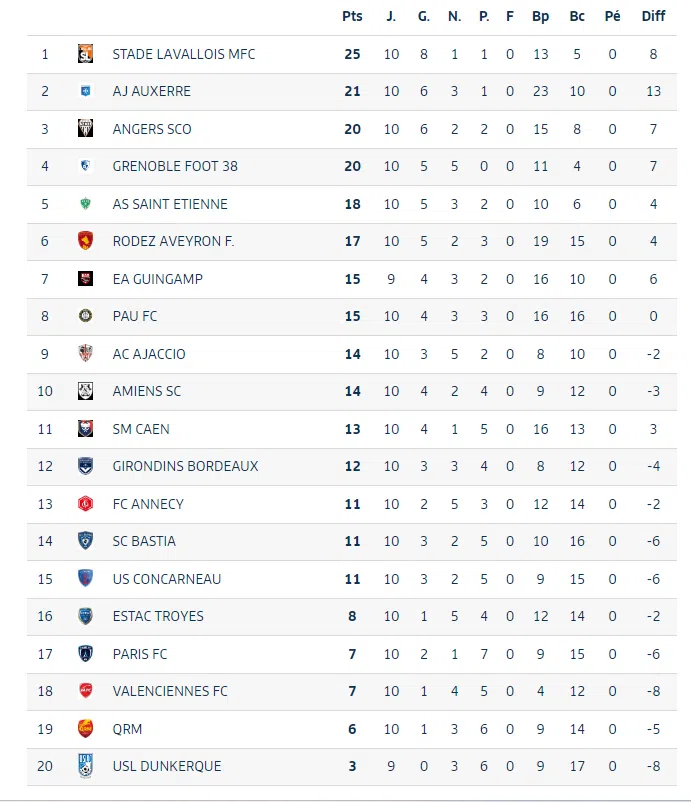Open the US Concarneau team name
691x802 pixels.
point(167,579)
